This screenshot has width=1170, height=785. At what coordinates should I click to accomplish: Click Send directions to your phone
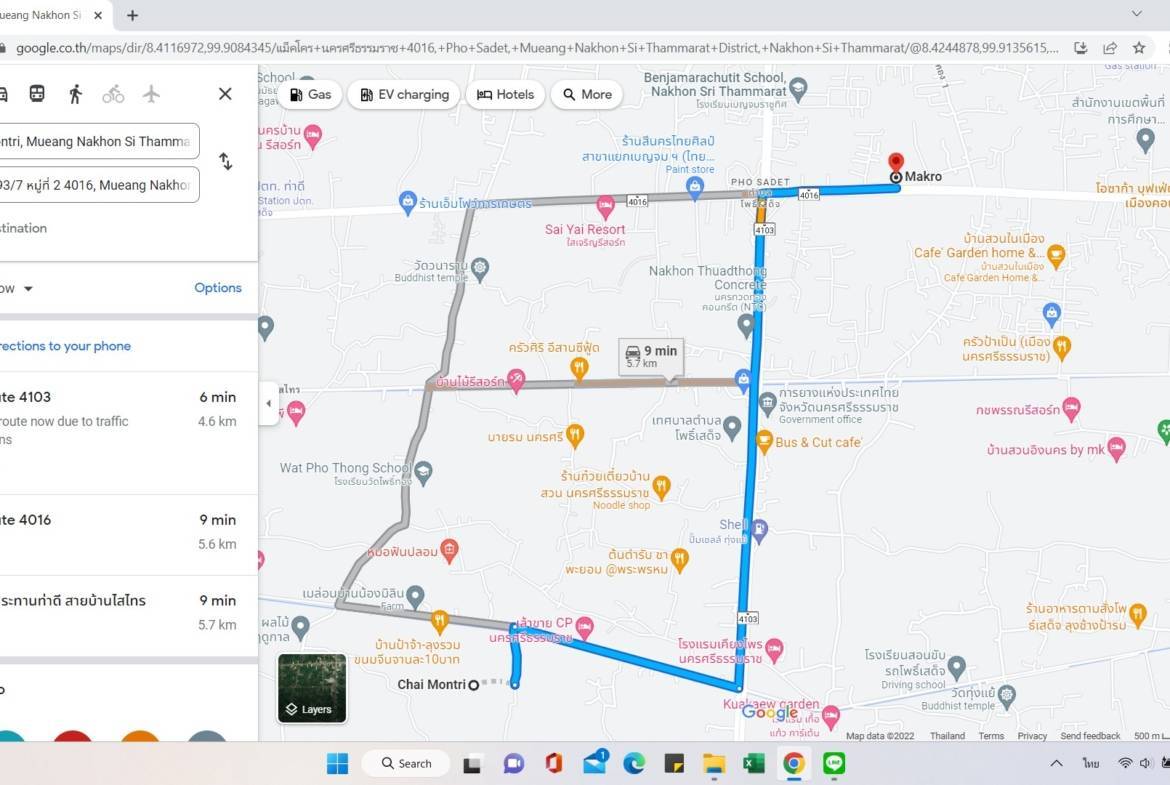66,346
